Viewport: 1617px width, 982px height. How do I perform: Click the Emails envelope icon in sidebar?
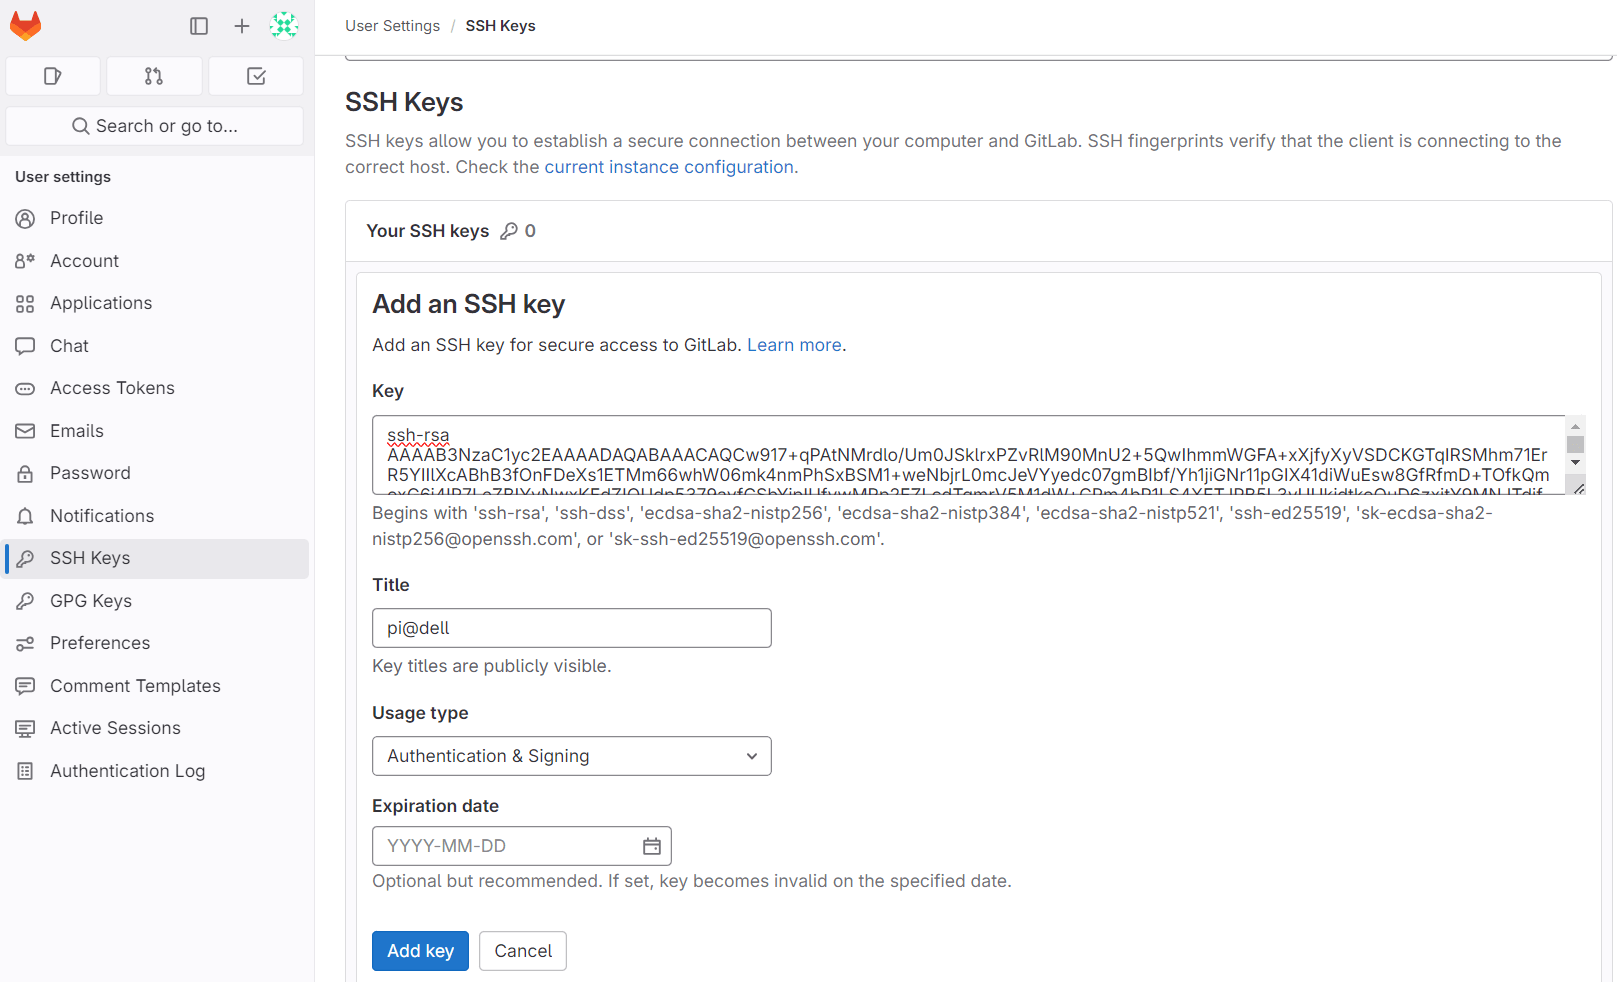tap(25, 431)
